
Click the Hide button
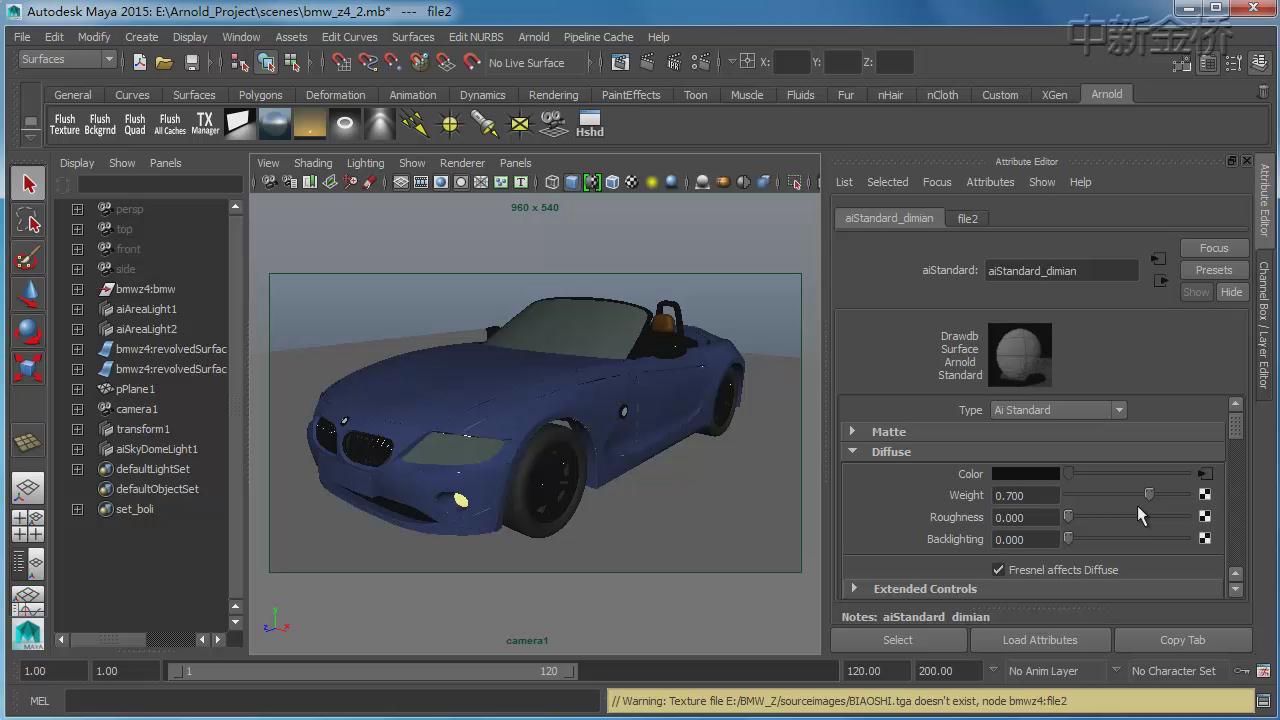pyautogui.click(x=1231, y=292)
